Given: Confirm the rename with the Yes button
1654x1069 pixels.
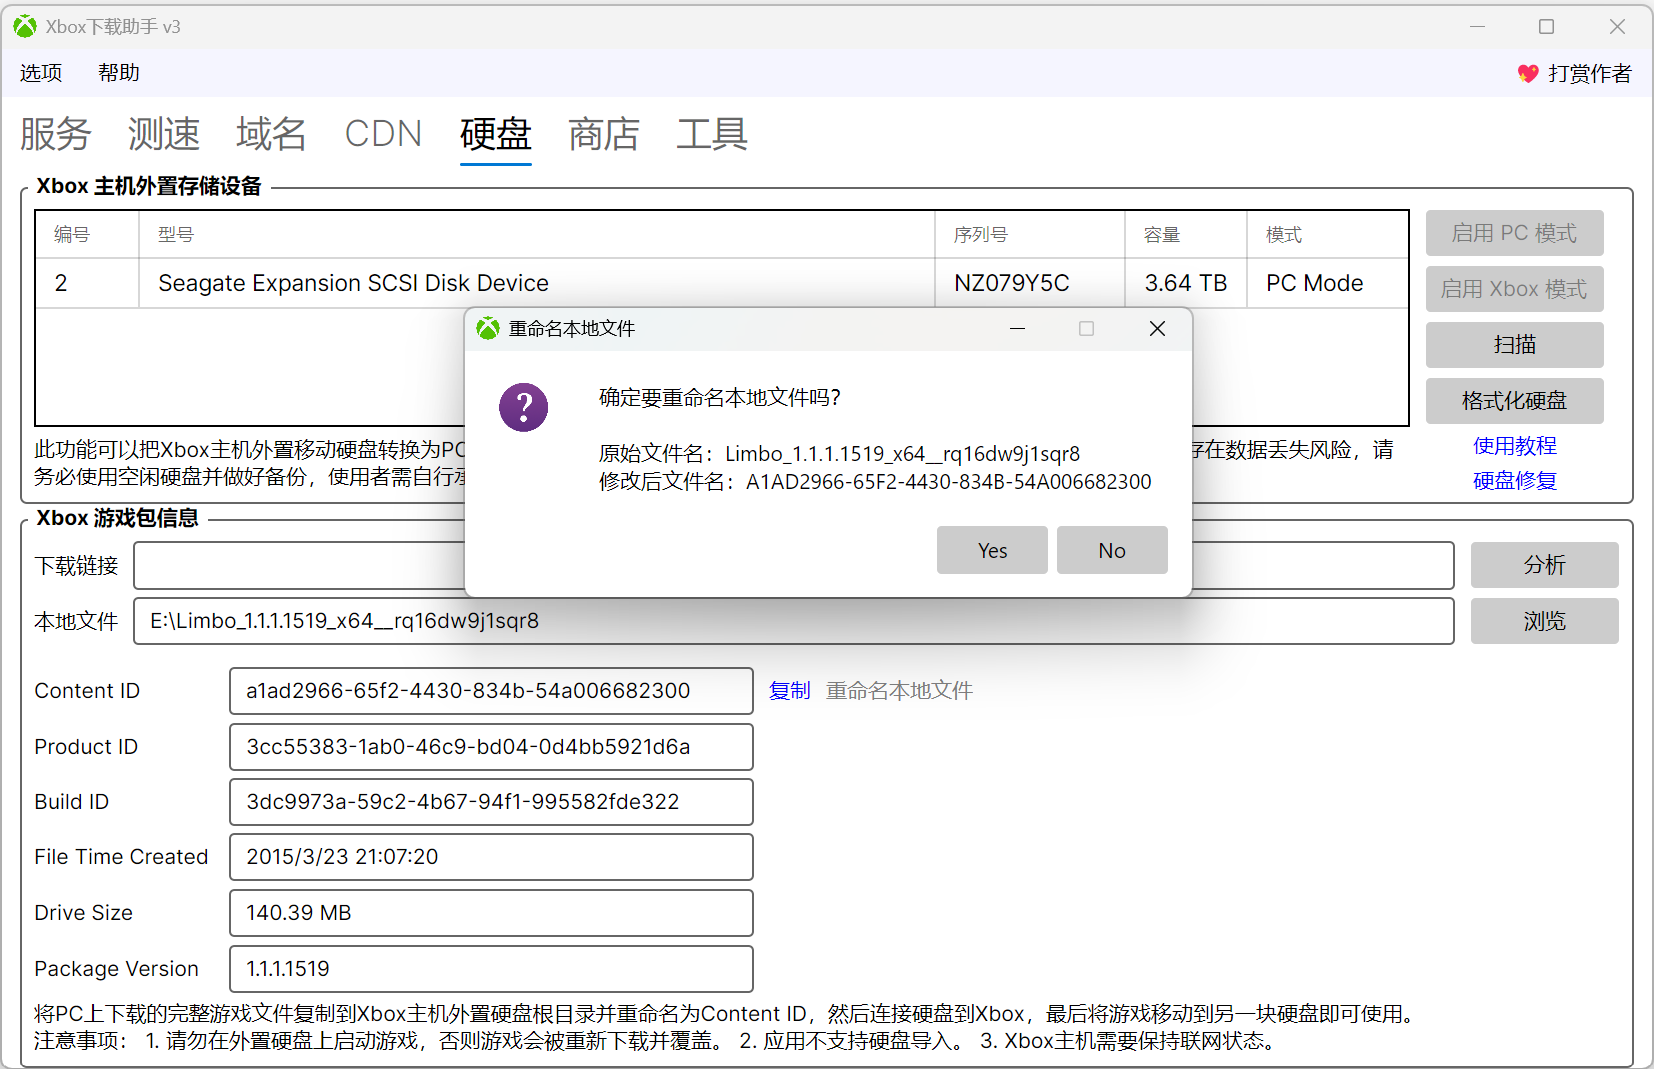Looking at the screenshot, I should coord(992,550).
